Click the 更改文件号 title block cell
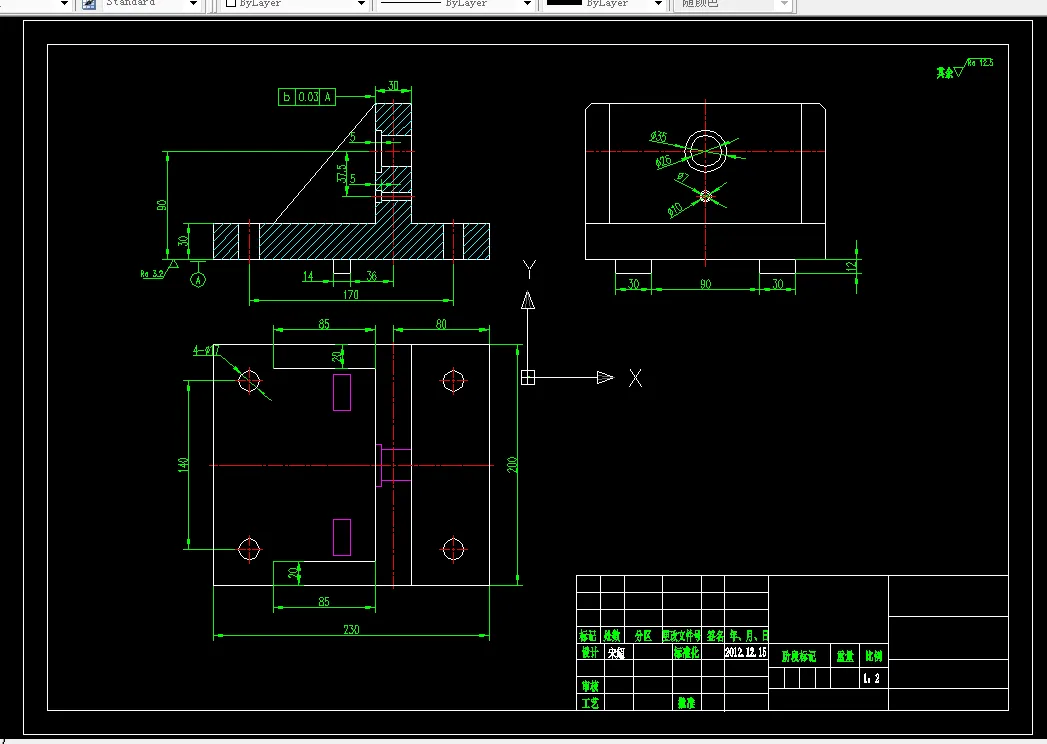 [681, 635]
